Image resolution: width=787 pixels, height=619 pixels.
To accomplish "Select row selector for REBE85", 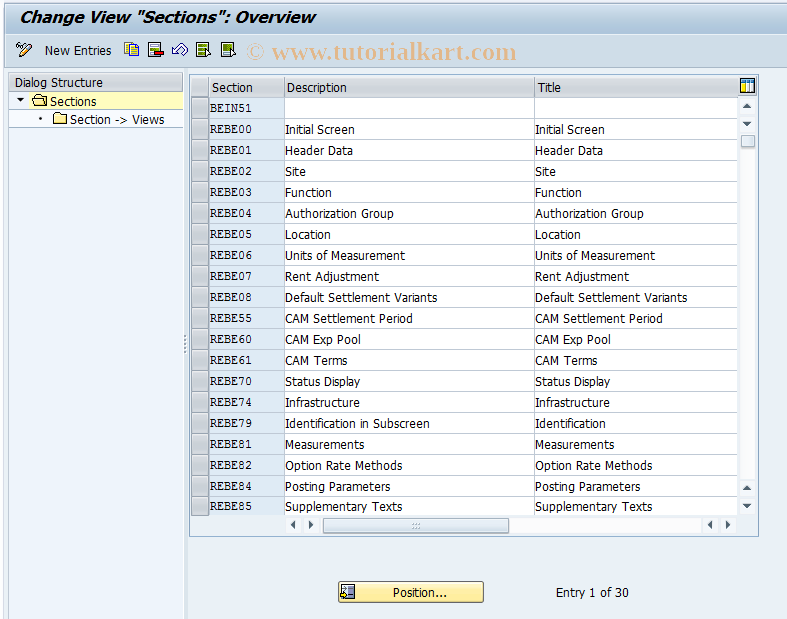I will (x=200, y=507).
